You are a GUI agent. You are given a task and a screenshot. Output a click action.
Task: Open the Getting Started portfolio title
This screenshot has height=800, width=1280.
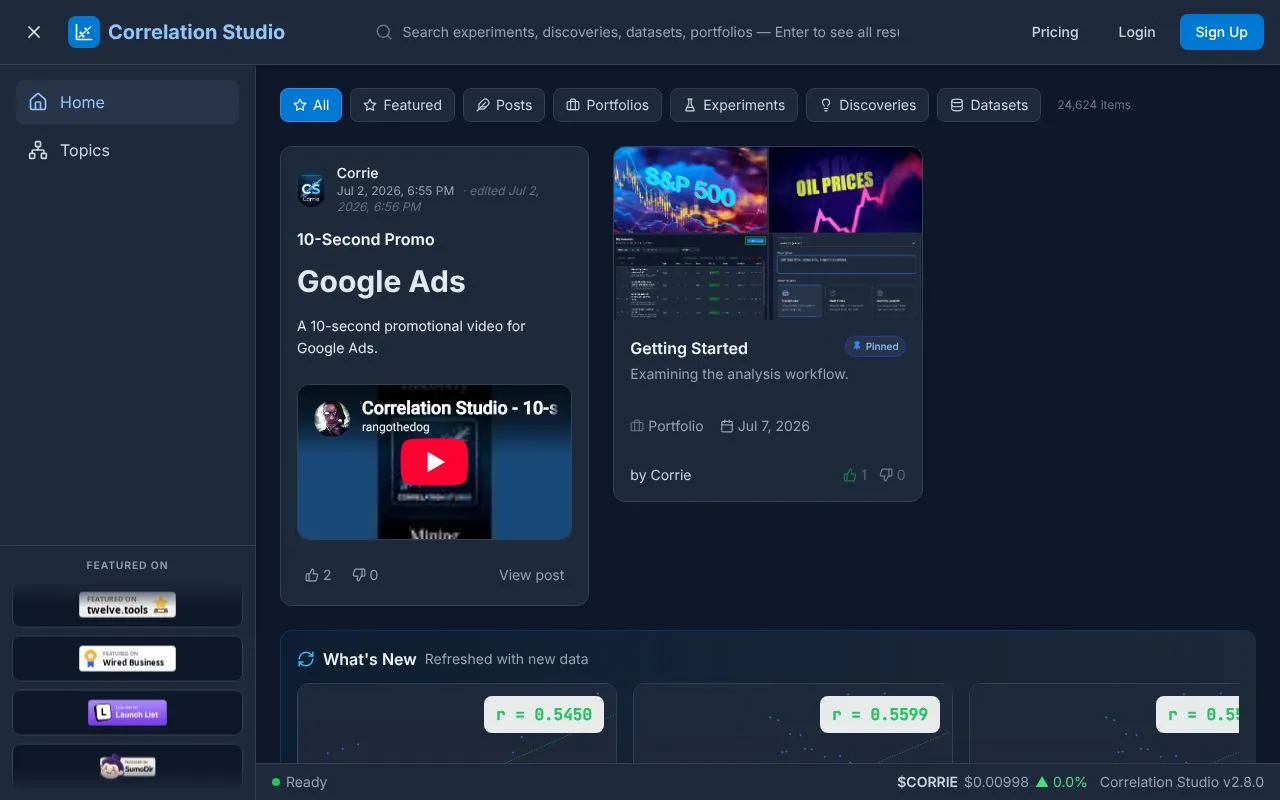point(689,348)
